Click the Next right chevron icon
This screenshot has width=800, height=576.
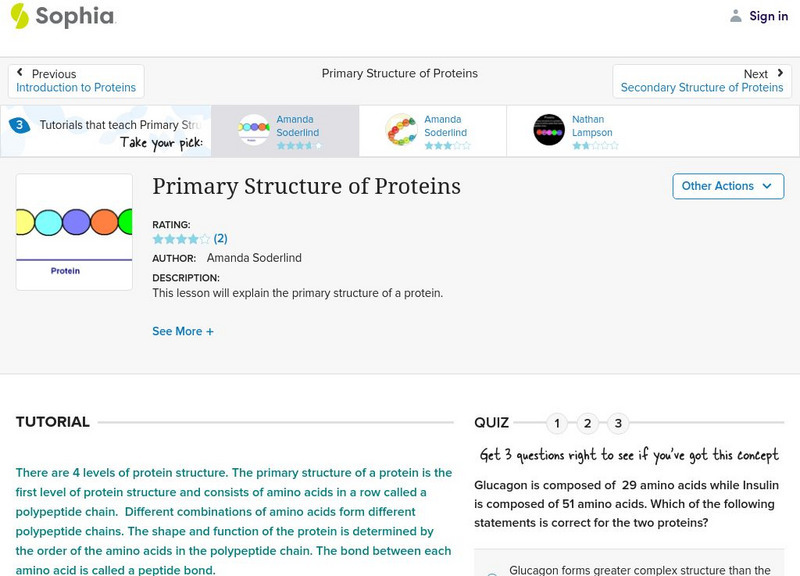click(780, 74)
